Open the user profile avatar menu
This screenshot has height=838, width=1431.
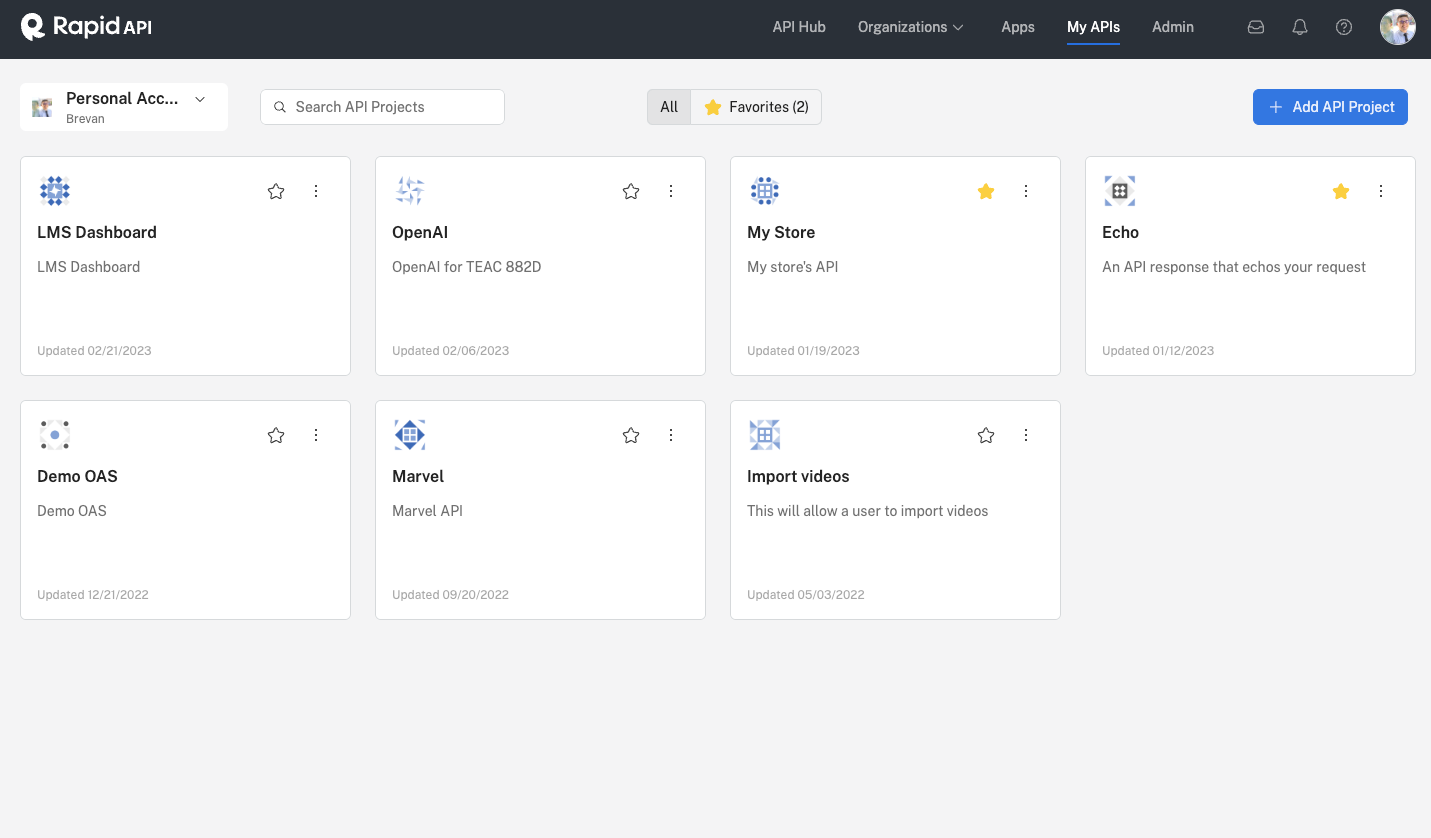pos(1398,27)
